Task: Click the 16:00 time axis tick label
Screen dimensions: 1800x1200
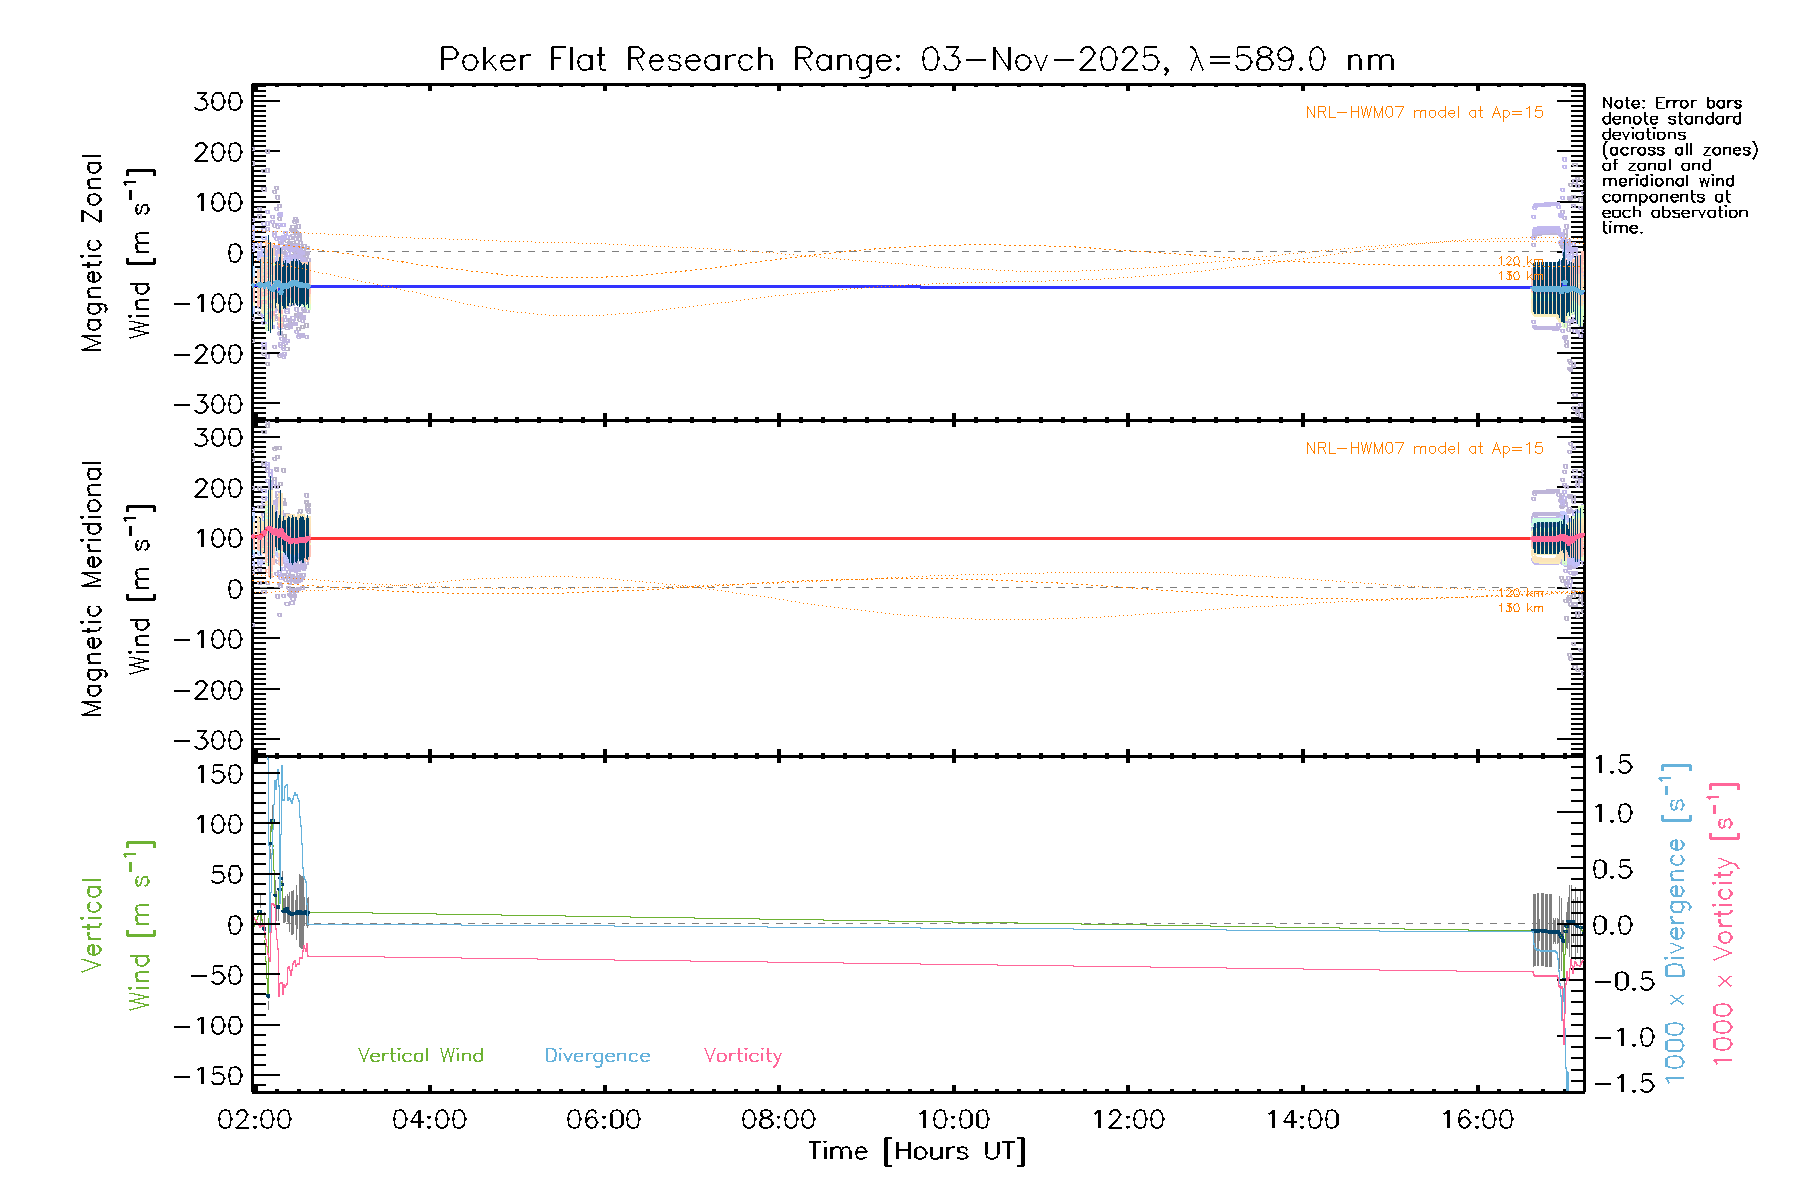Action: (x=1477, y=1120)
